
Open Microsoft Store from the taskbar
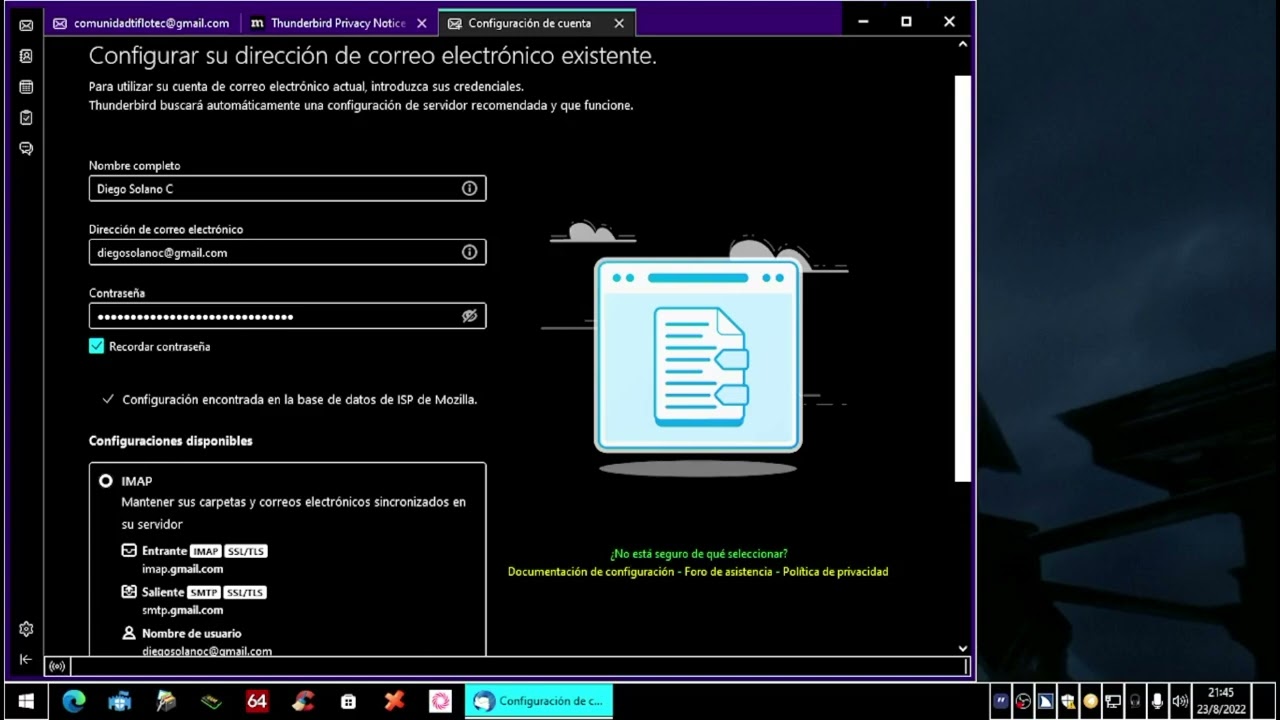348,701
